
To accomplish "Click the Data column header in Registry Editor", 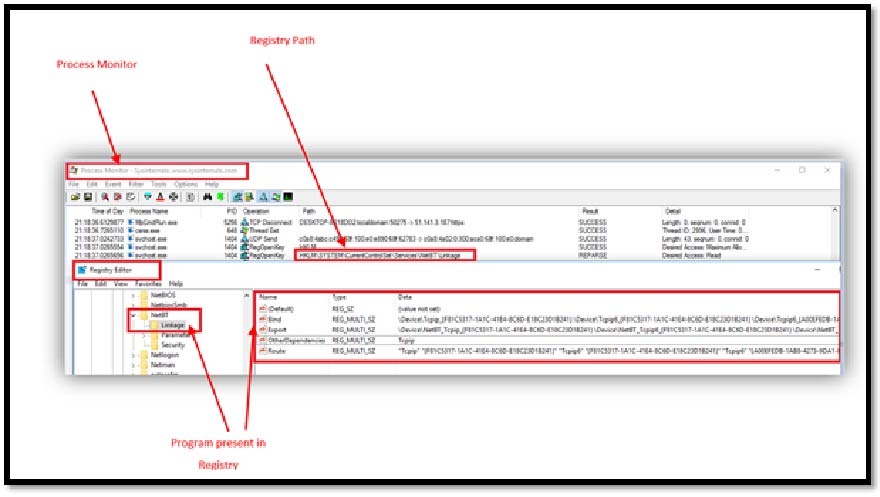I will click(405, 297).
